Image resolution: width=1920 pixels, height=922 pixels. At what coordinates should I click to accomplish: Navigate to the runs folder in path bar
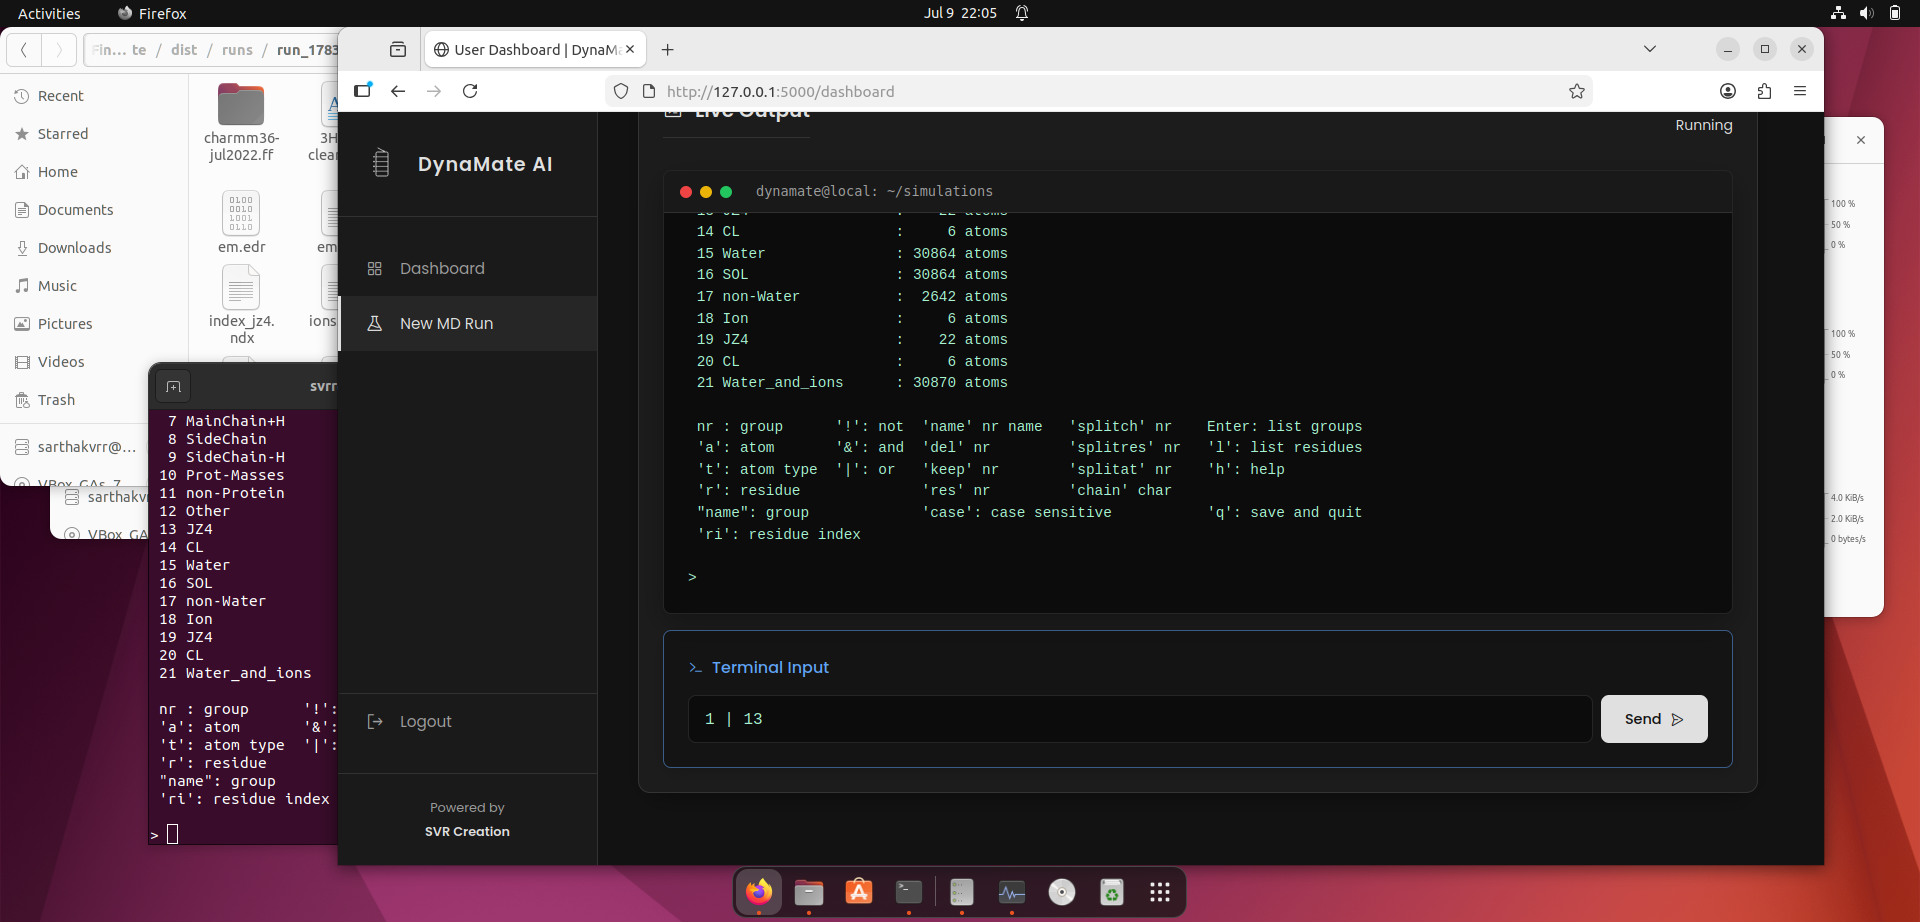[237, 50]
